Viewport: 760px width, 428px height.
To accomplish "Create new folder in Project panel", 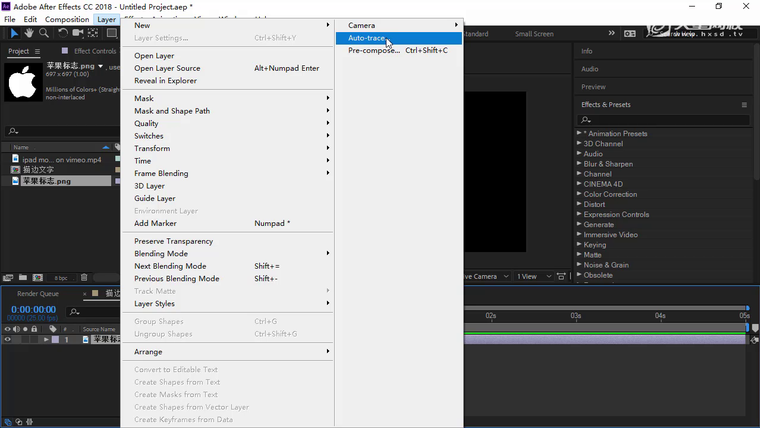I will coord(22,277).
